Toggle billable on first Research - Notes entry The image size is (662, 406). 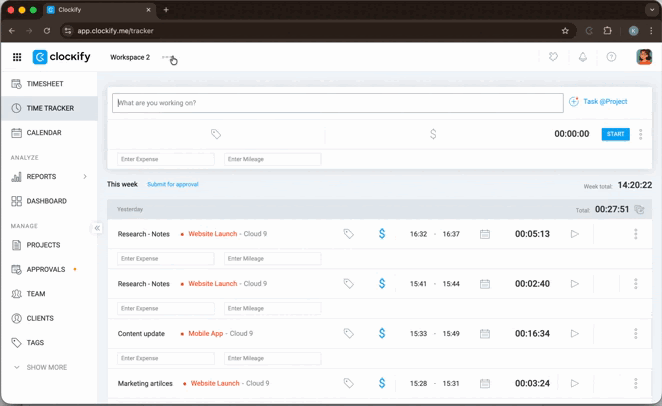(382, 234)
